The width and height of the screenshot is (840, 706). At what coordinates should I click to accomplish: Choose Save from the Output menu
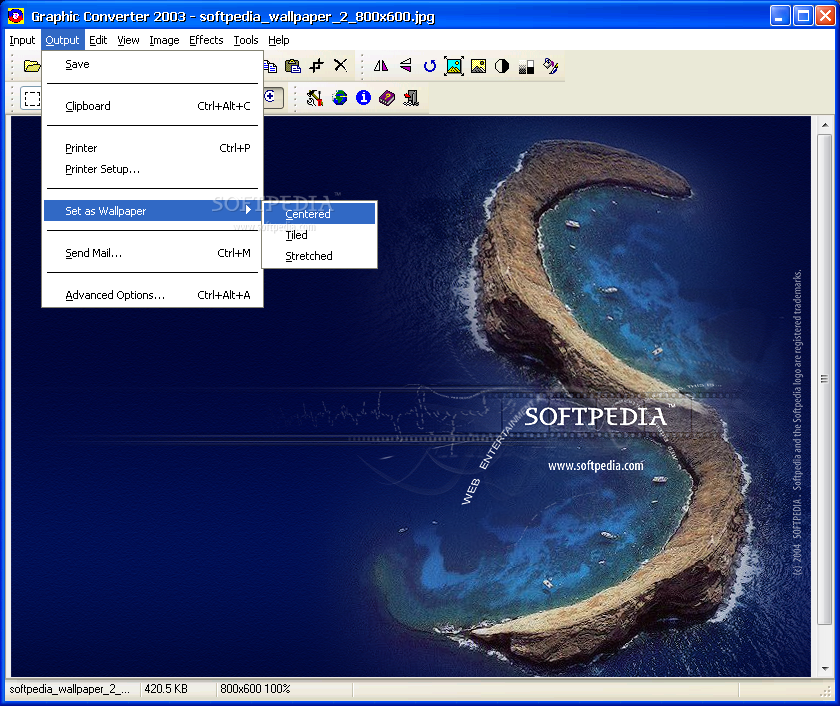pyautogui.click(x=153, y=64)
